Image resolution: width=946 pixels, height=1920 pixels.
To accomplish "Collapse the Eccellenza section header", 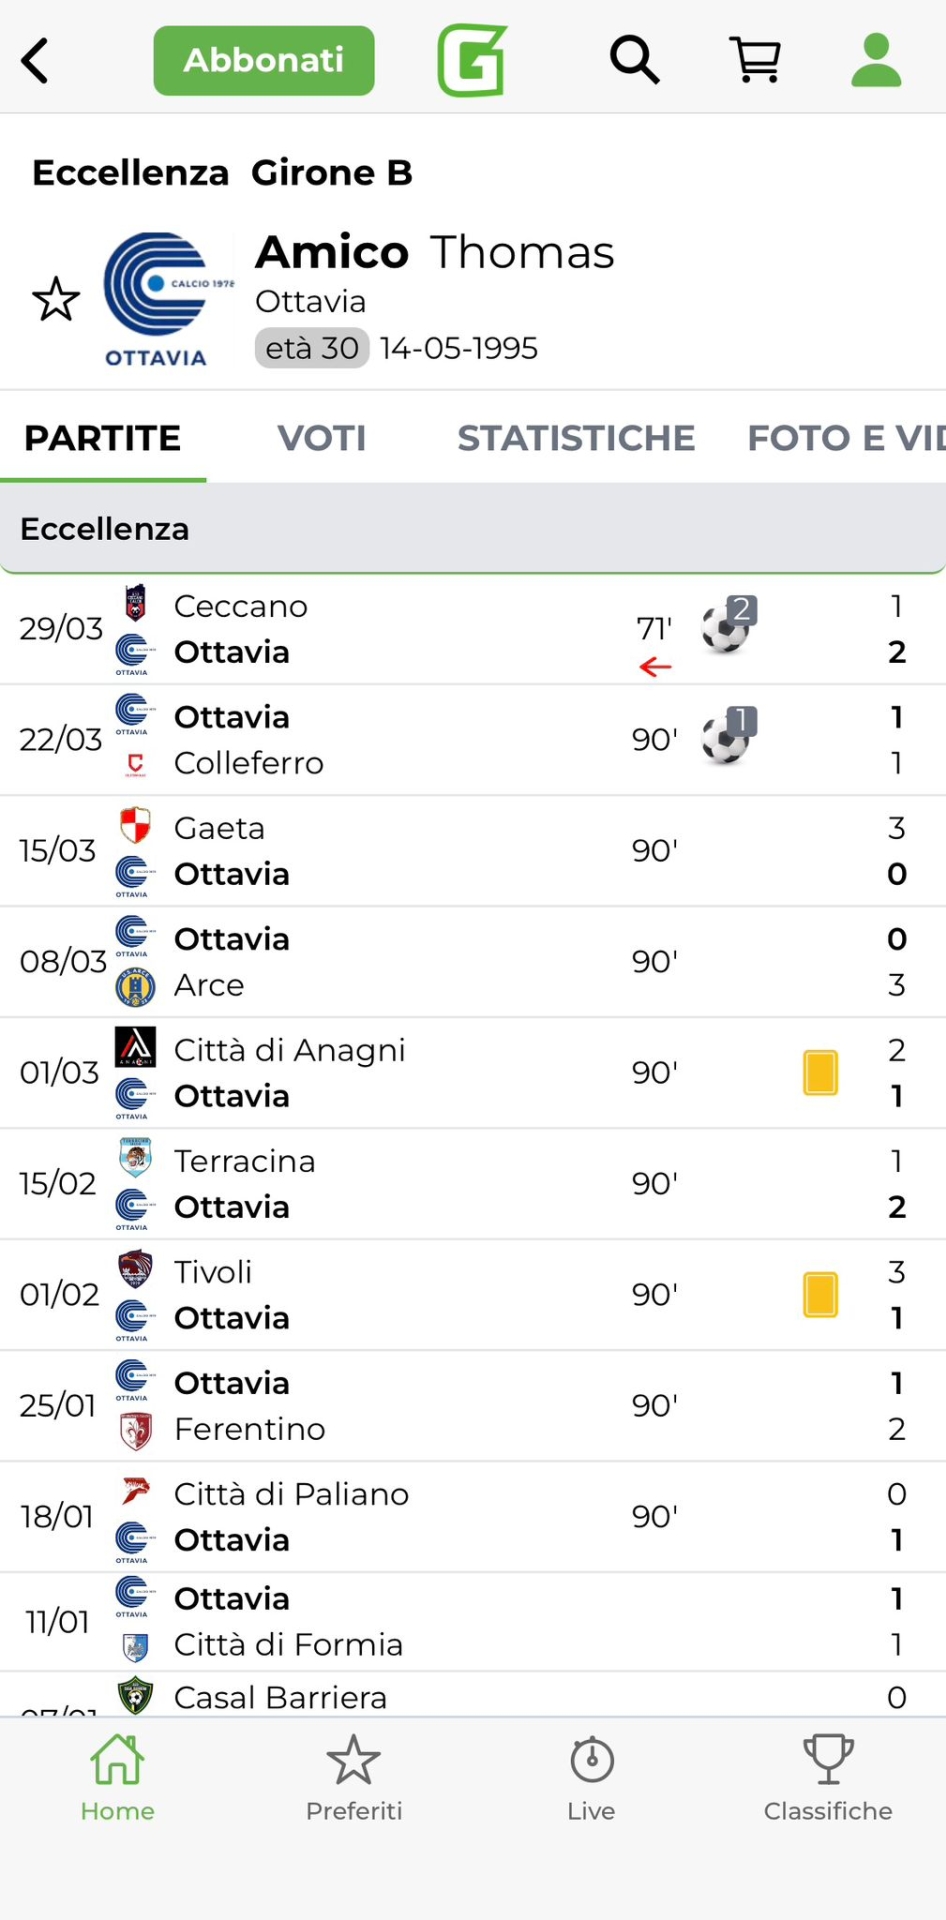I will (473, 529).
